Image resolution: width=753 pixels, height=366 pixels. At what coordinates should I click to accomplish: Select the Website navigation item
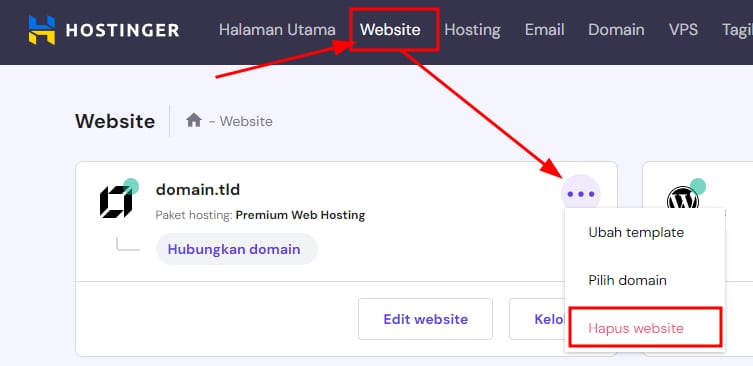390,30
